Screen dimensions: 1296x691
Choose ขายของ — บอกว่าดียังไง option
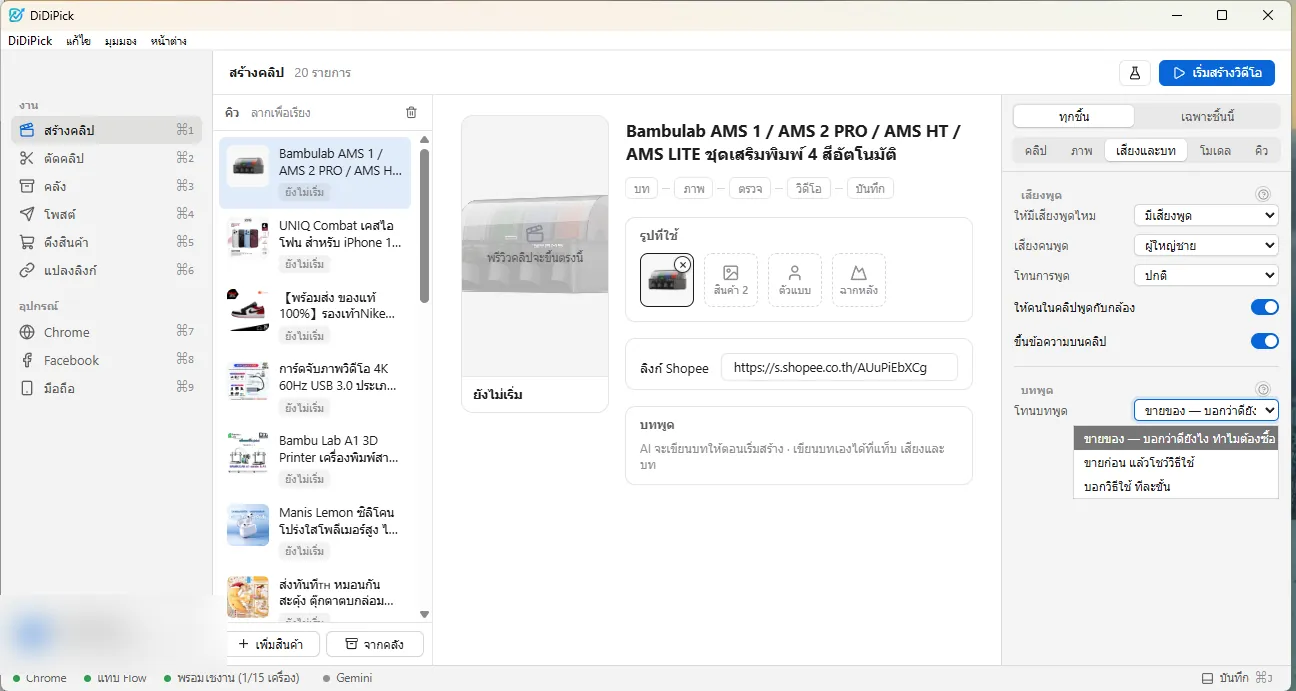point(1176,438)
